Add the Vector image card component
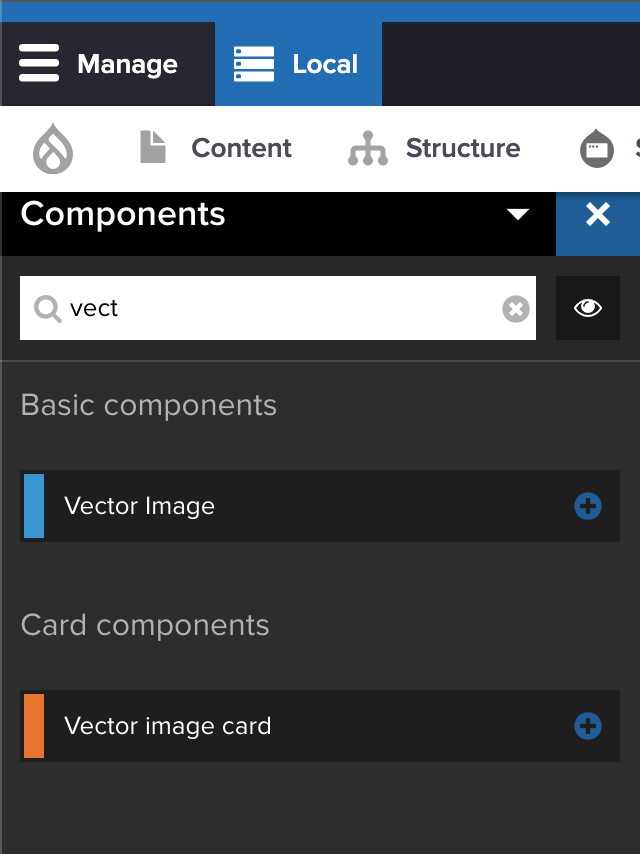Viewport: 640px width, 854px height. (588, 727)
